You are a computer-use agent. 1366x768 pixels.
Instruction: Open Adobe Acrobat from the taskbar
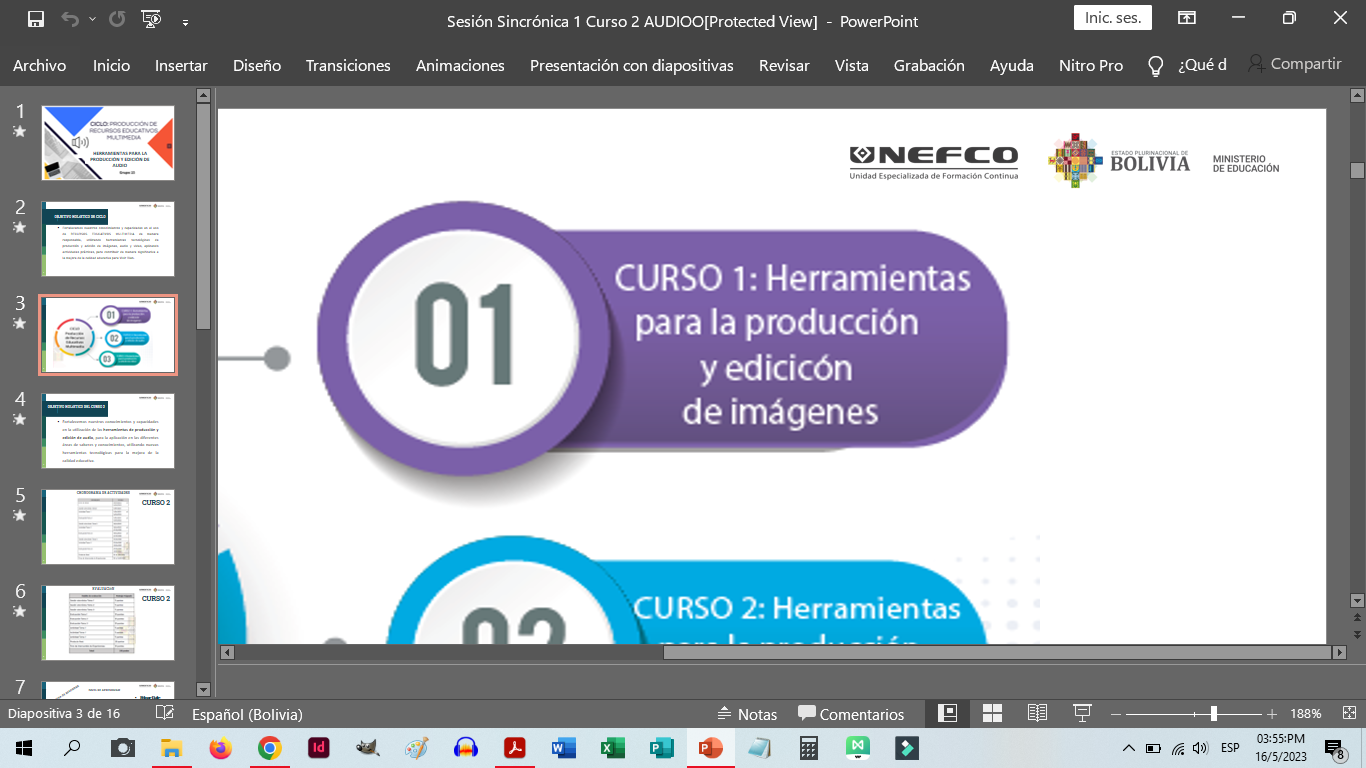pyautogui.click(x=515, y=748)
